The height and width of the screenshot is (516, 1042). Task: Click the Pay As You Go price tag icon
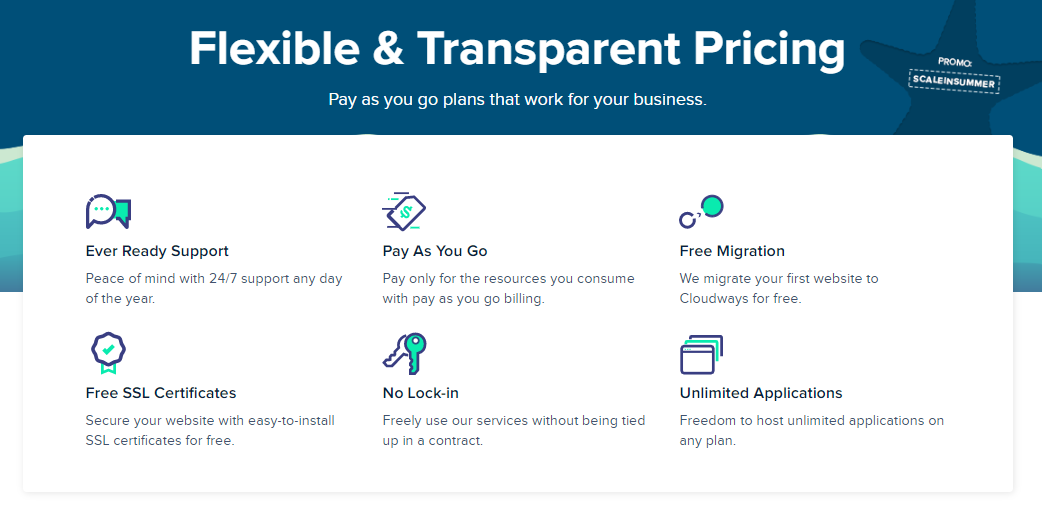[404, 212]
